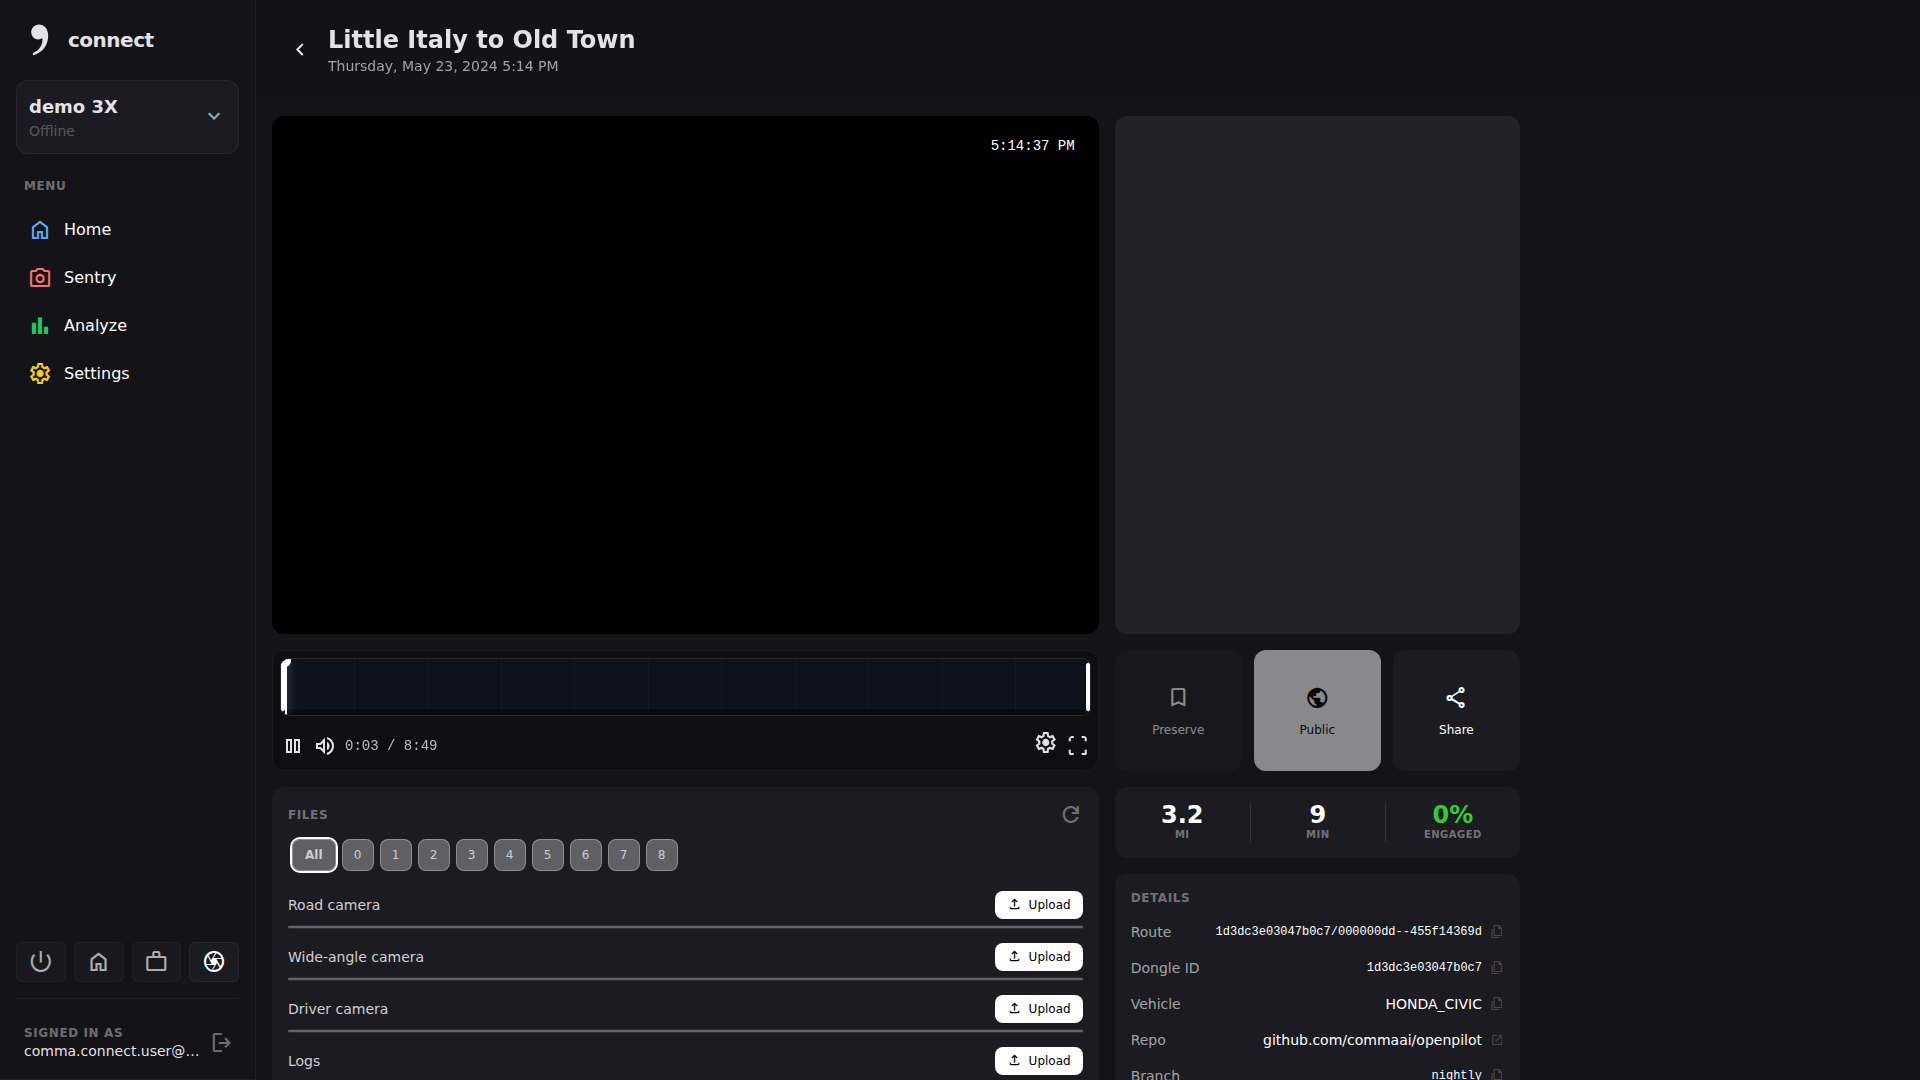
Task: Select segment 3 file filter
Action: pos(471,855)
